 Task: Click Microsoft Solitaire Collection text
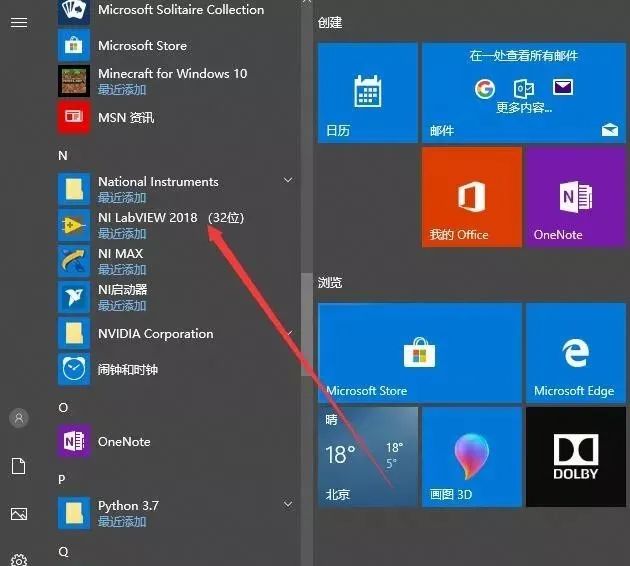click(181, 9)
